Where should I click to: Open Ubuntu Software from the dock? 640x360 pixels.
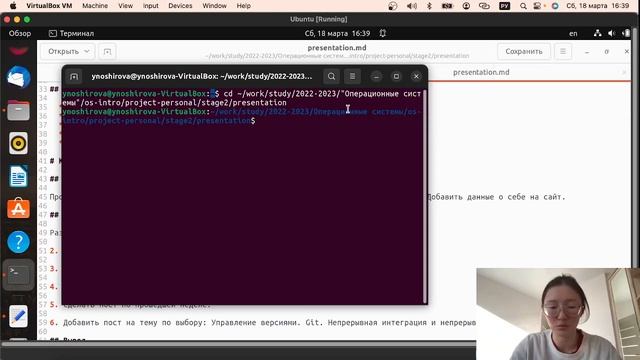18,209
